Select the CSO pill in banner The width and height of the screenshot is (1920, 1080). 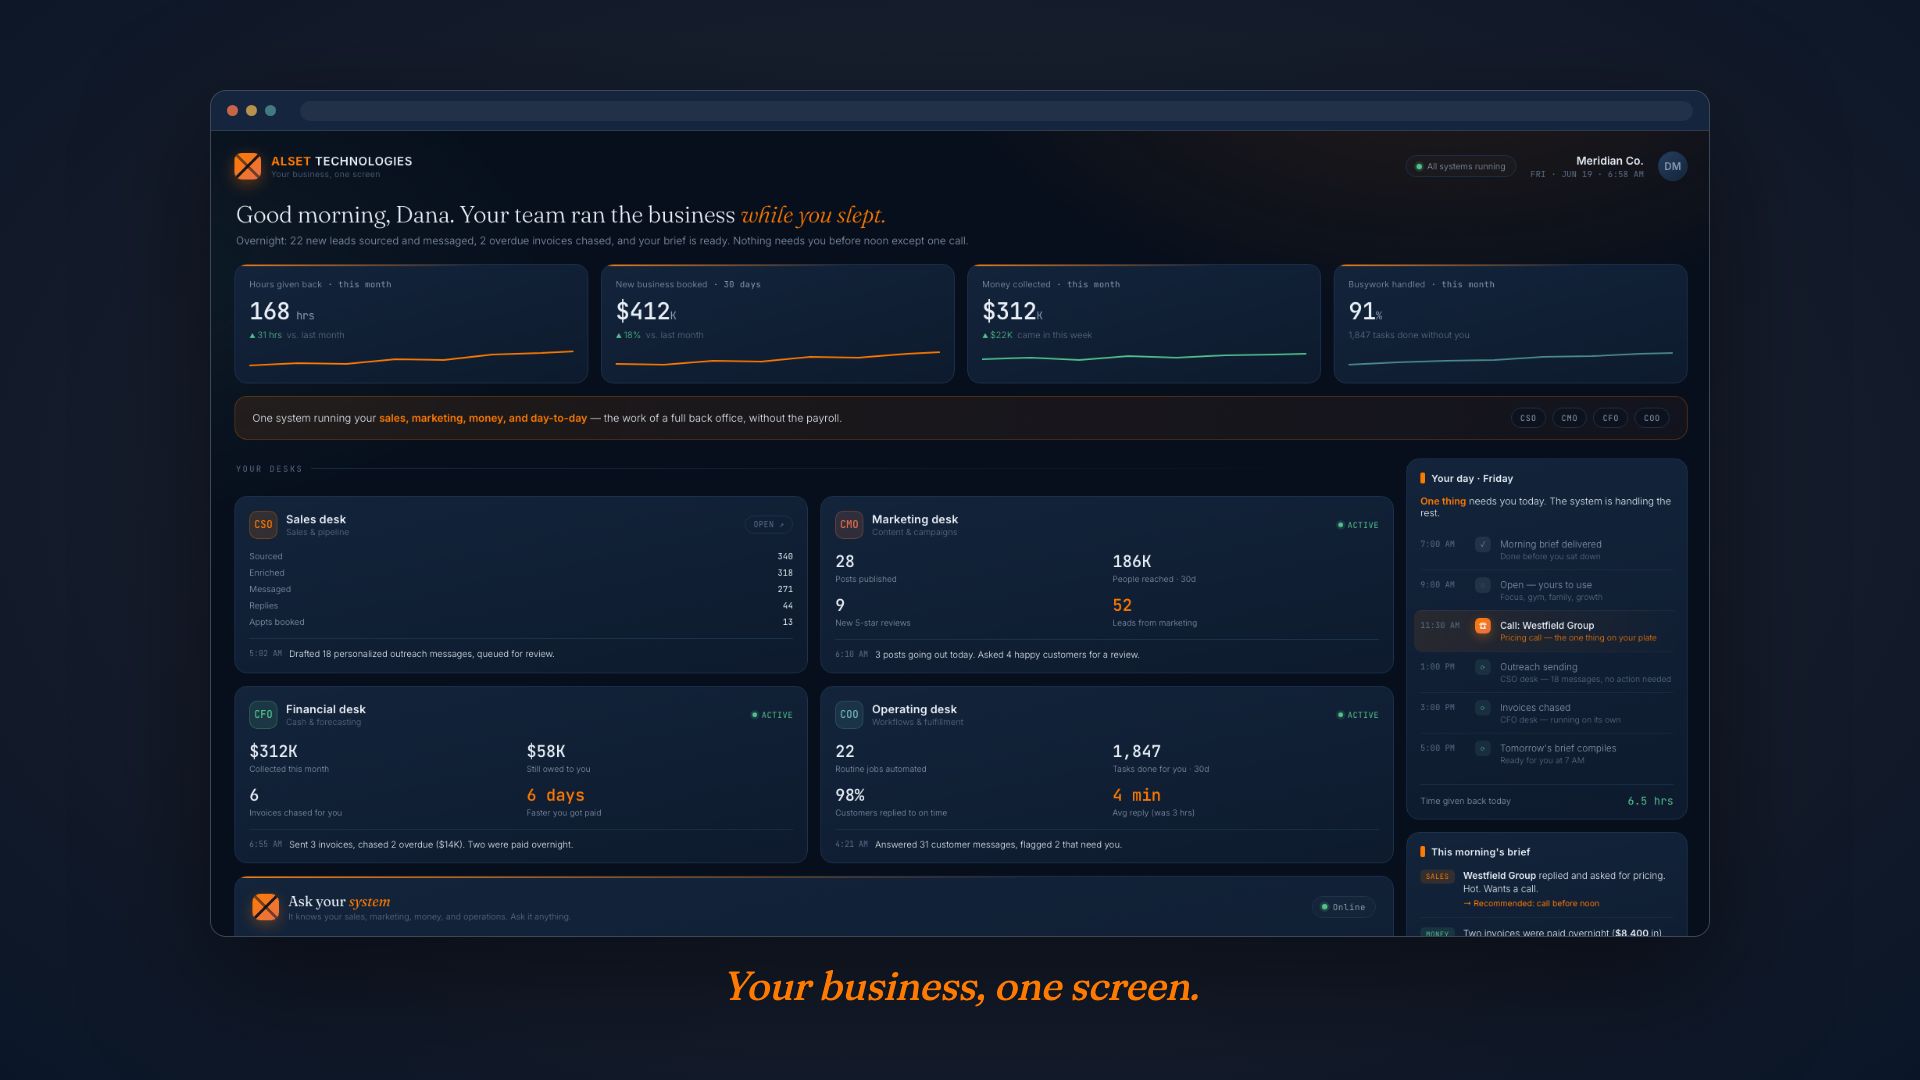pos(1528,418)
